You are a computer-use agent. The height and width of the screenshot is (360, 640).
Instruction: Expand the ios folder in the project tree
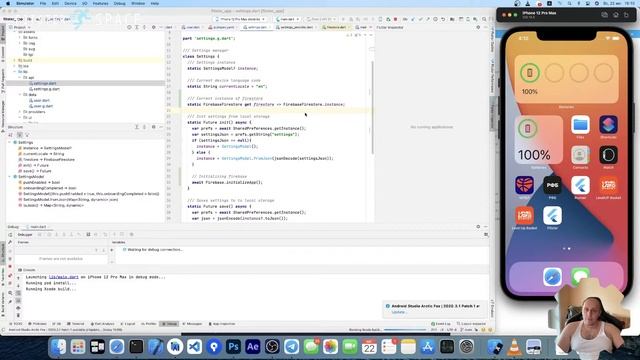(x=15, y=66)
